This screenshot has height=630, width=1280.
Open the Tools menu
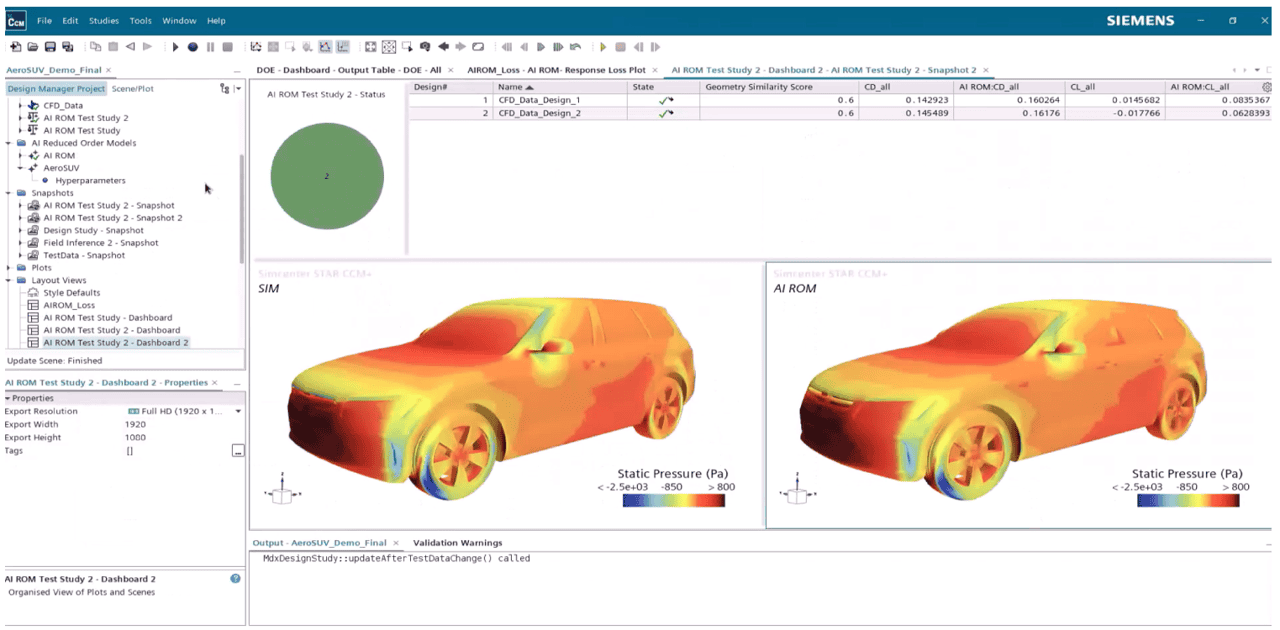tap(141, 20)
